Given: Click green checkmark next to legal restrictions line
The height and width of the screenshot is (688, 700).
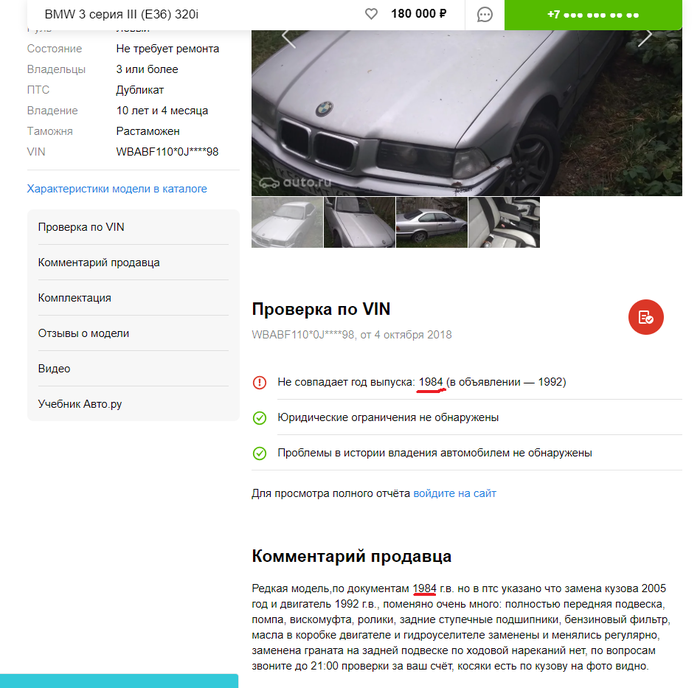Looking at the screenshot, I should point(259,418).
